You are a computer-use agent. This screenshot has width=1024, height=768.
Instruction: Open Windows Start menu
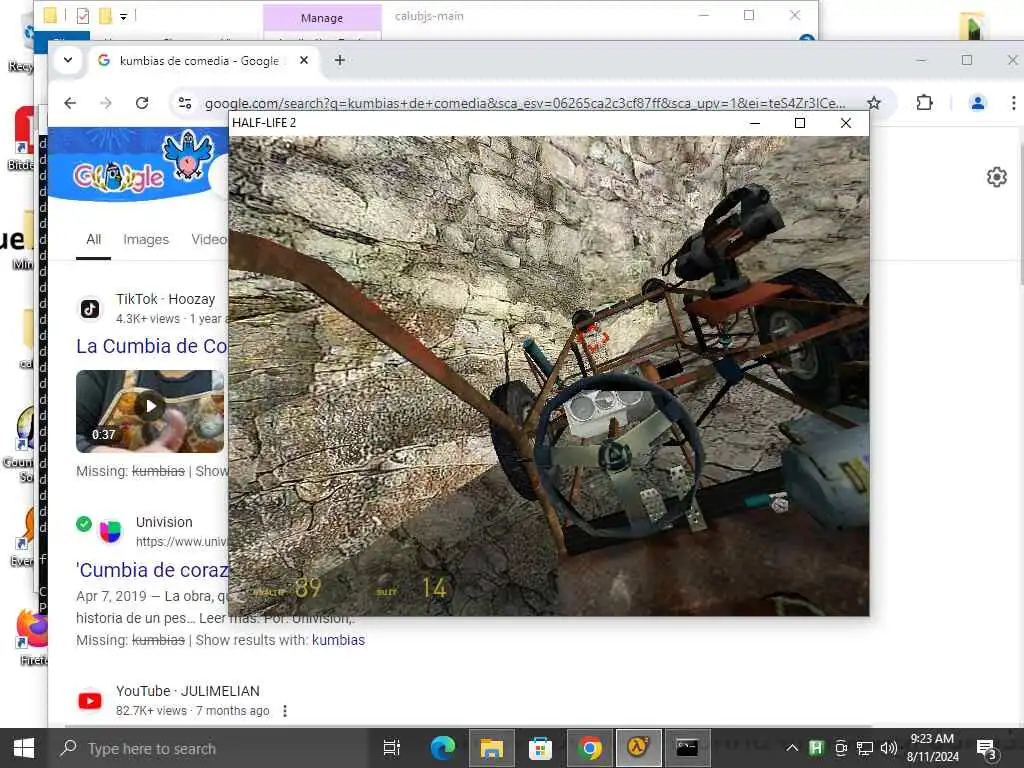(x=24, y=748)
